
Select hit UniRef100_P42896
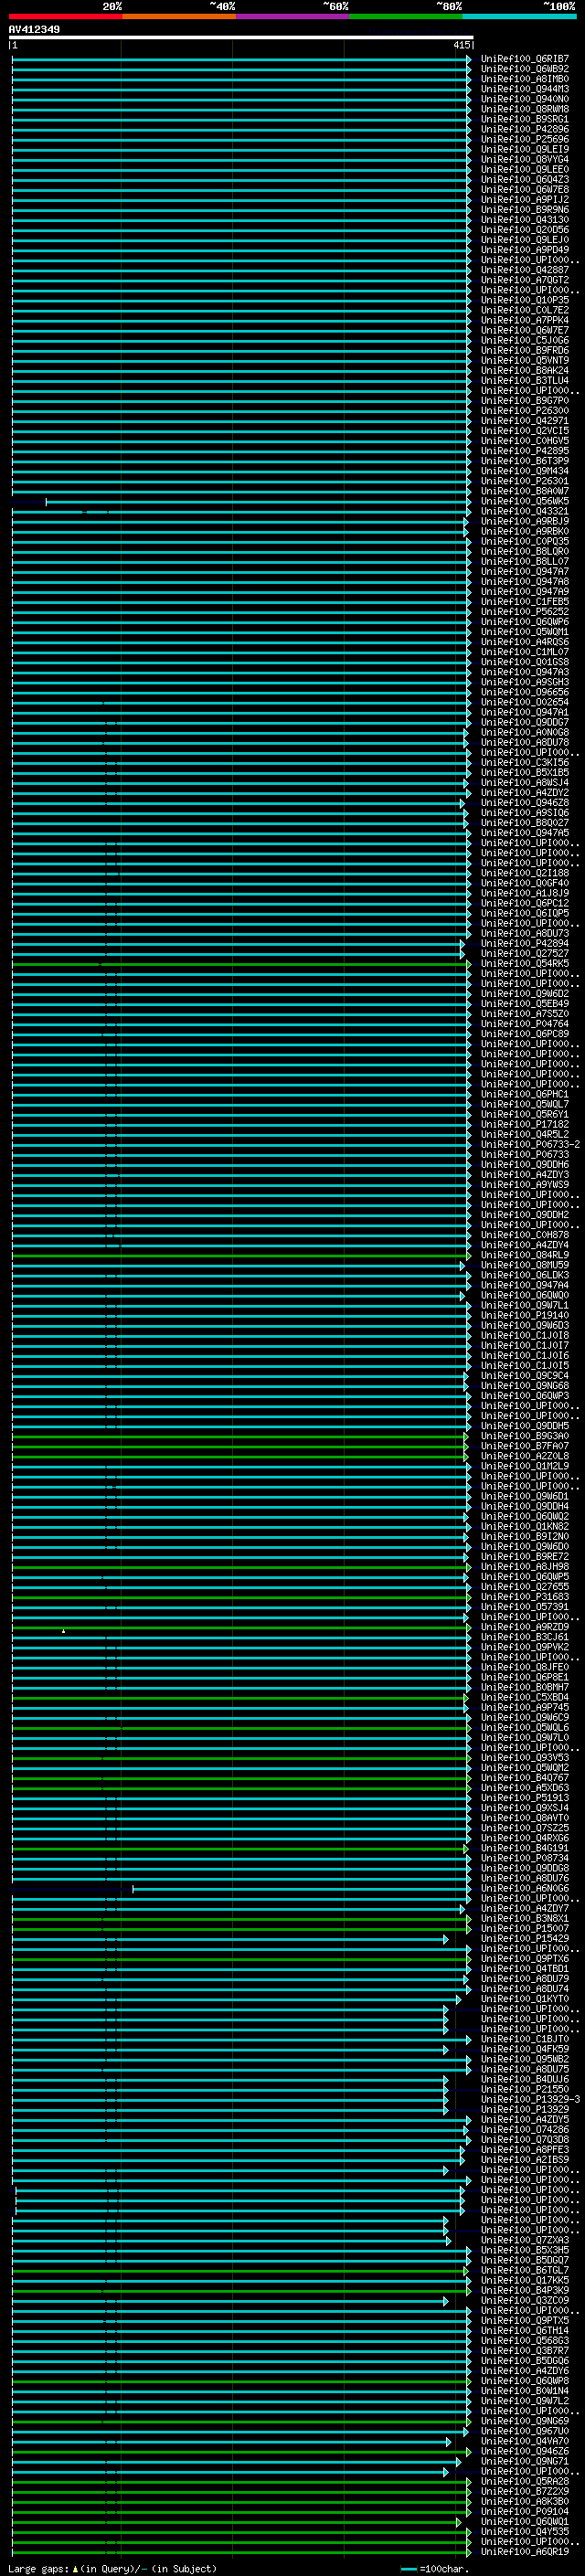click(x=524, y=129)
